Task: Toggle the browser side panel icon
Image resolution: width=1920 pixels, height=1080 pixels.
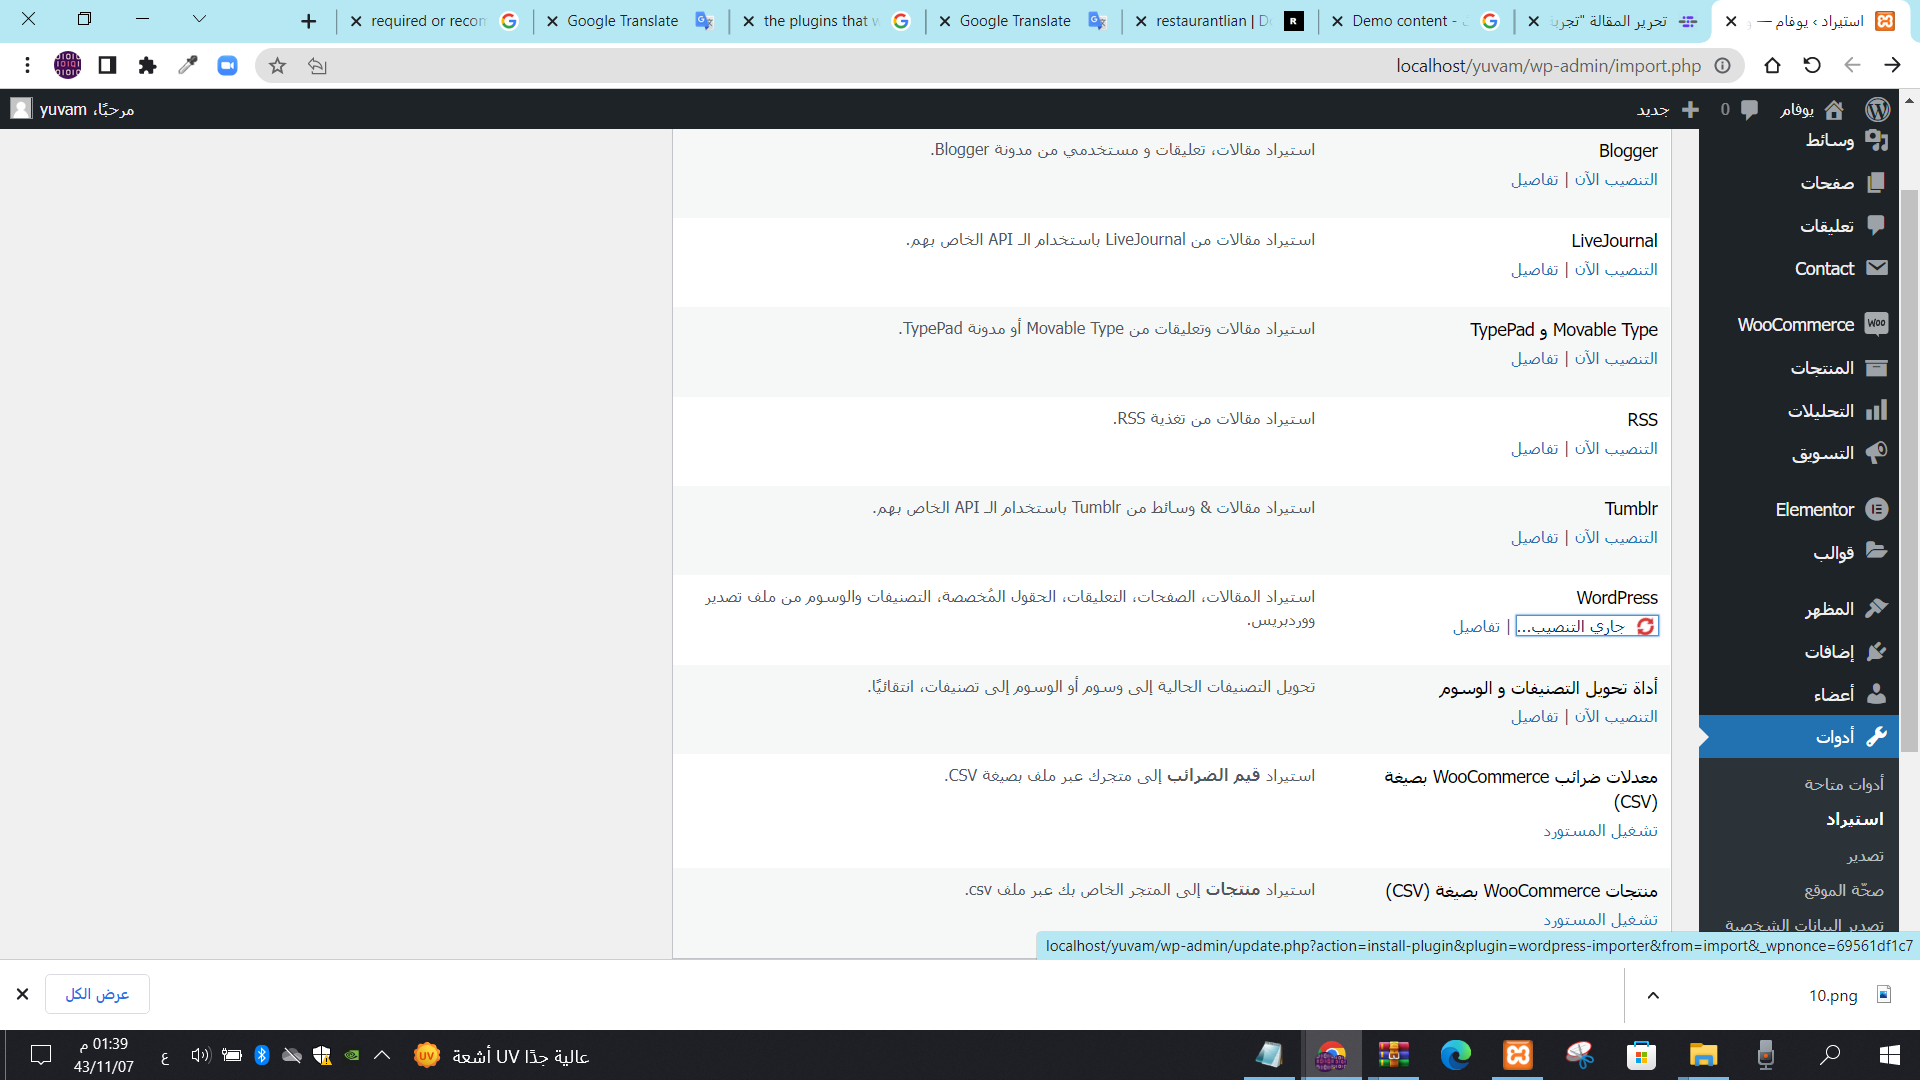Action: pos(107,66)
